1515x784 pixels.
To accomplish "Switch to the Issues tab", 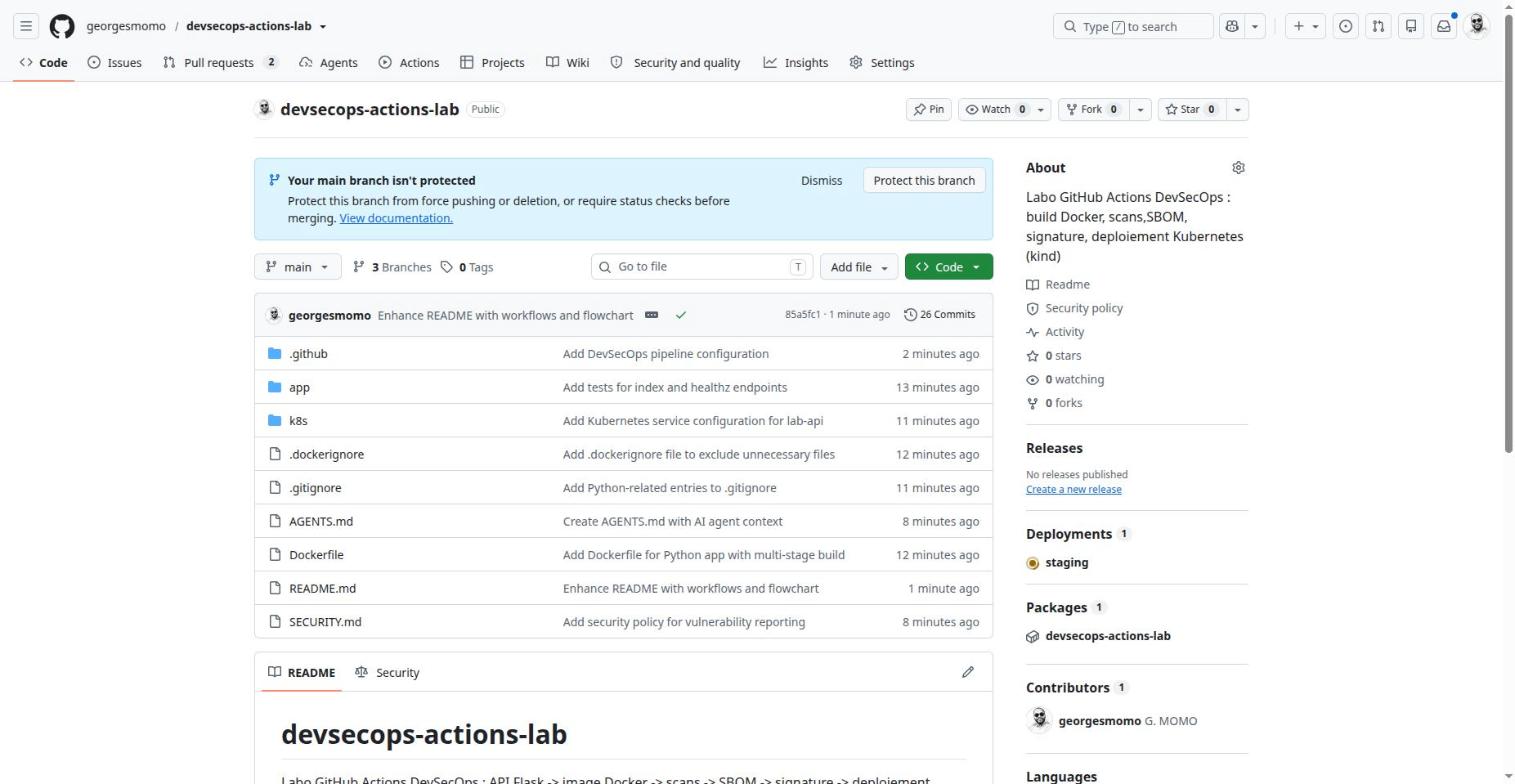I will click(114, 62).
